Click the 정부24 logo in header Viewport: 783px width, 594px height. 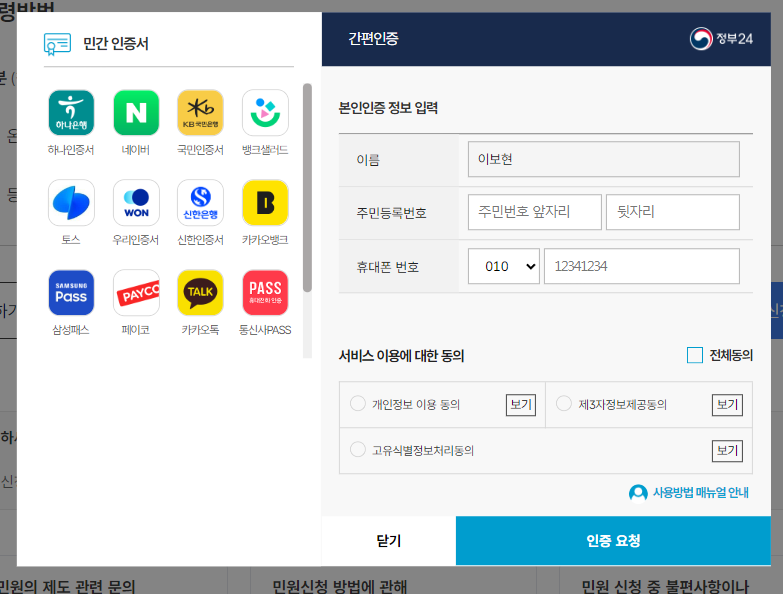(721, 38)
